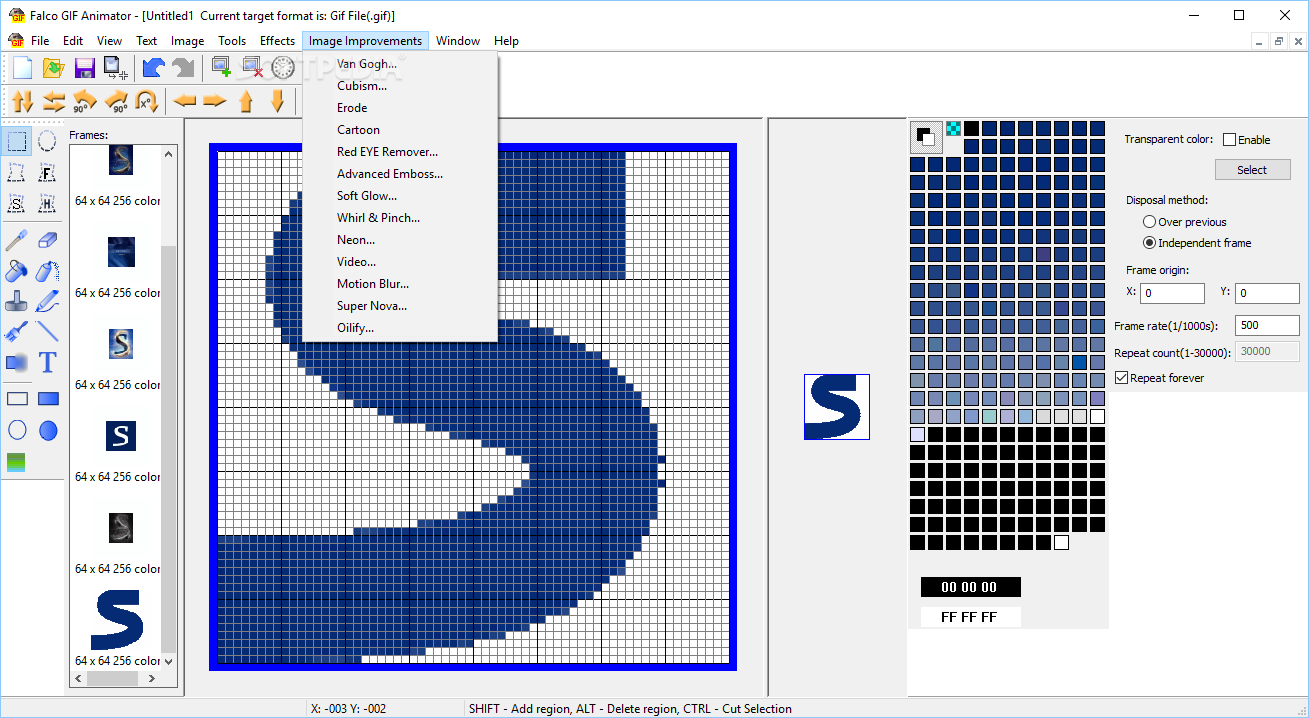Open the File menu
Viewport: 1309px width, 718px height.
pyautogui.click(x=39, y=41)
